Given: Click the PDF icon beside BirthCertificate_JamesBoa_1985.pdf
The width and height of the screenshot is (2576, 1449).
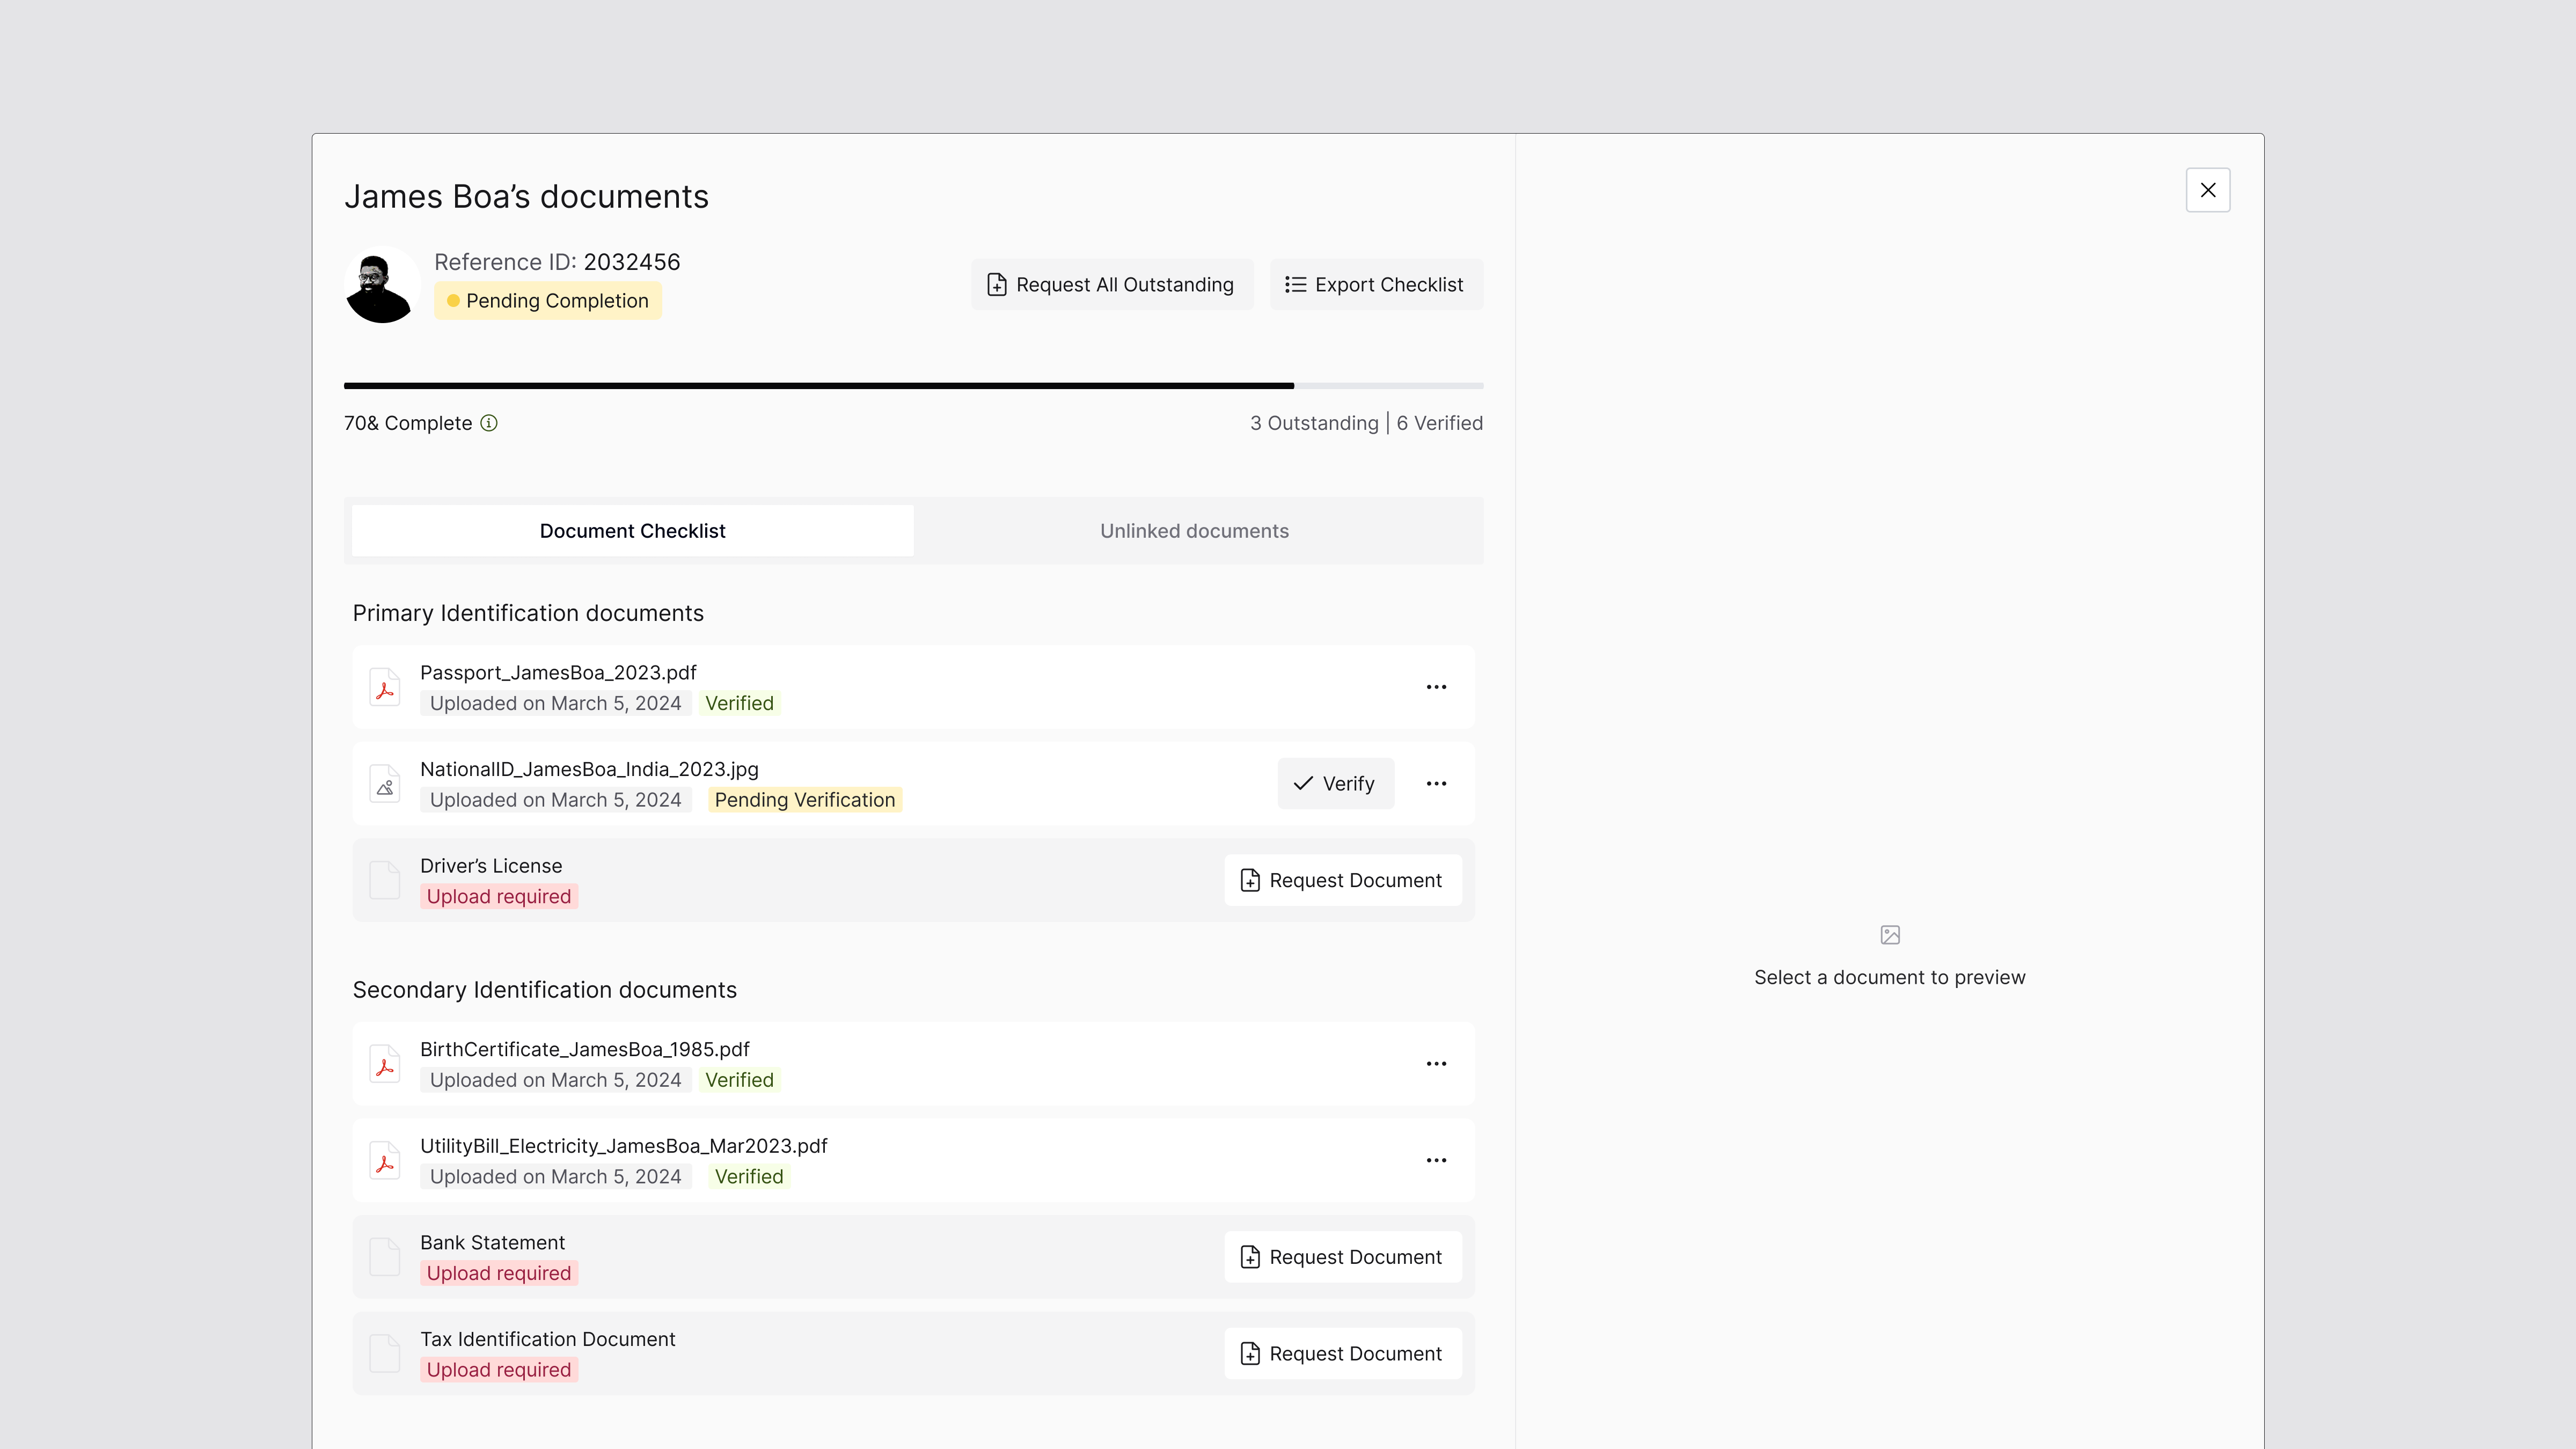Looking at the screenshot, I should tap(385, 1064).
